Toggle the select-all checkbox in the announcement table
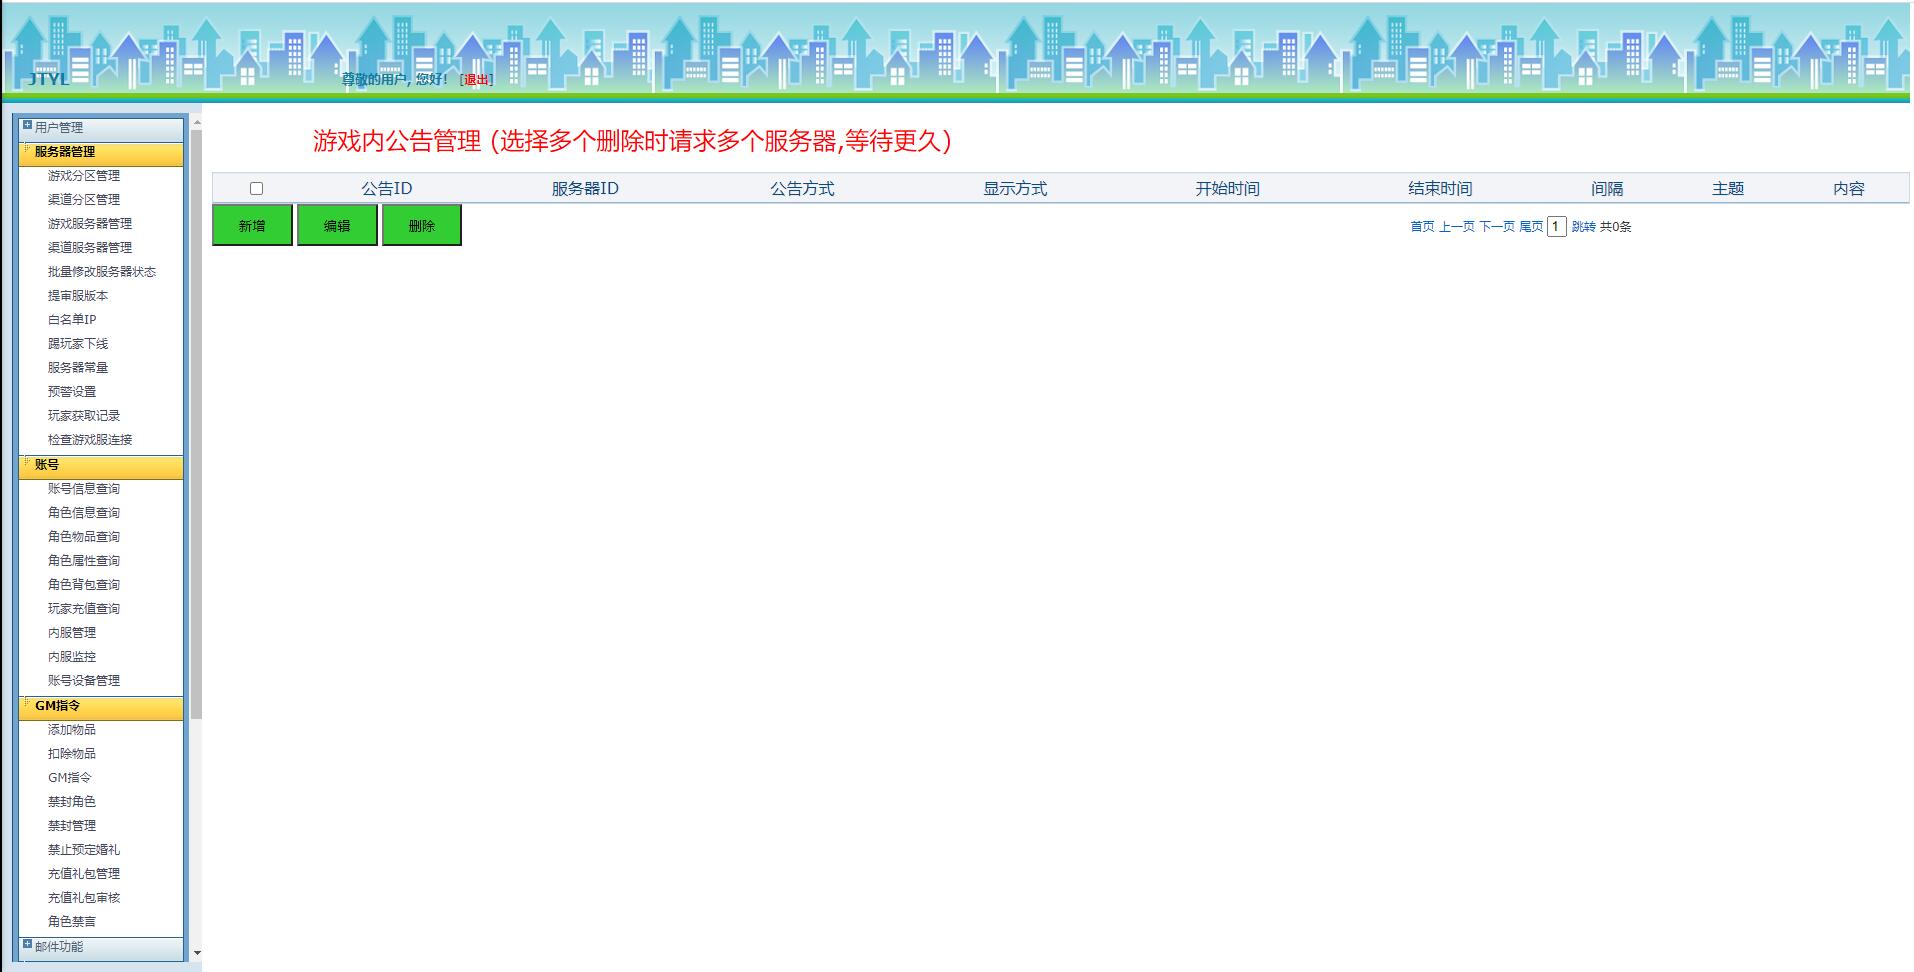The width and height of the screenshot is (1914, 972). pyautogui.click(x=258, y=187)
